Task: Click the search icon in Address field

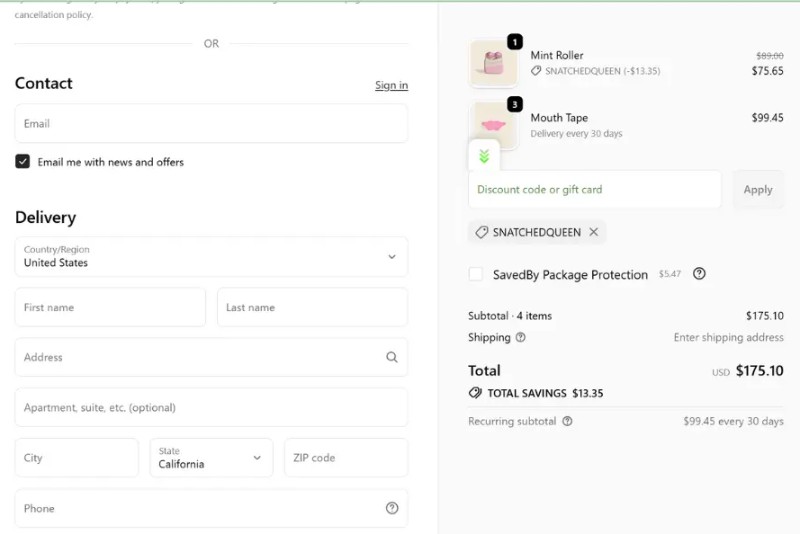Action: point(391,357)
